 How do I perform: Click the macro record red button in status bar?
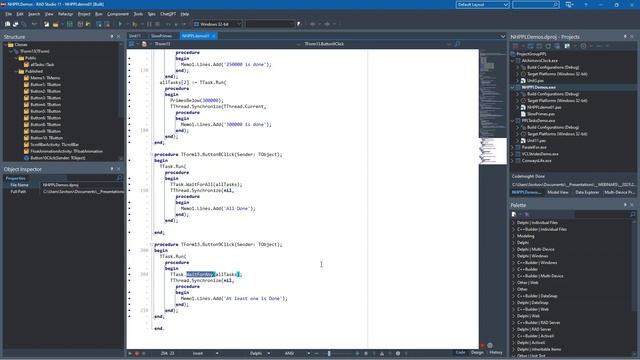point(137,353)
